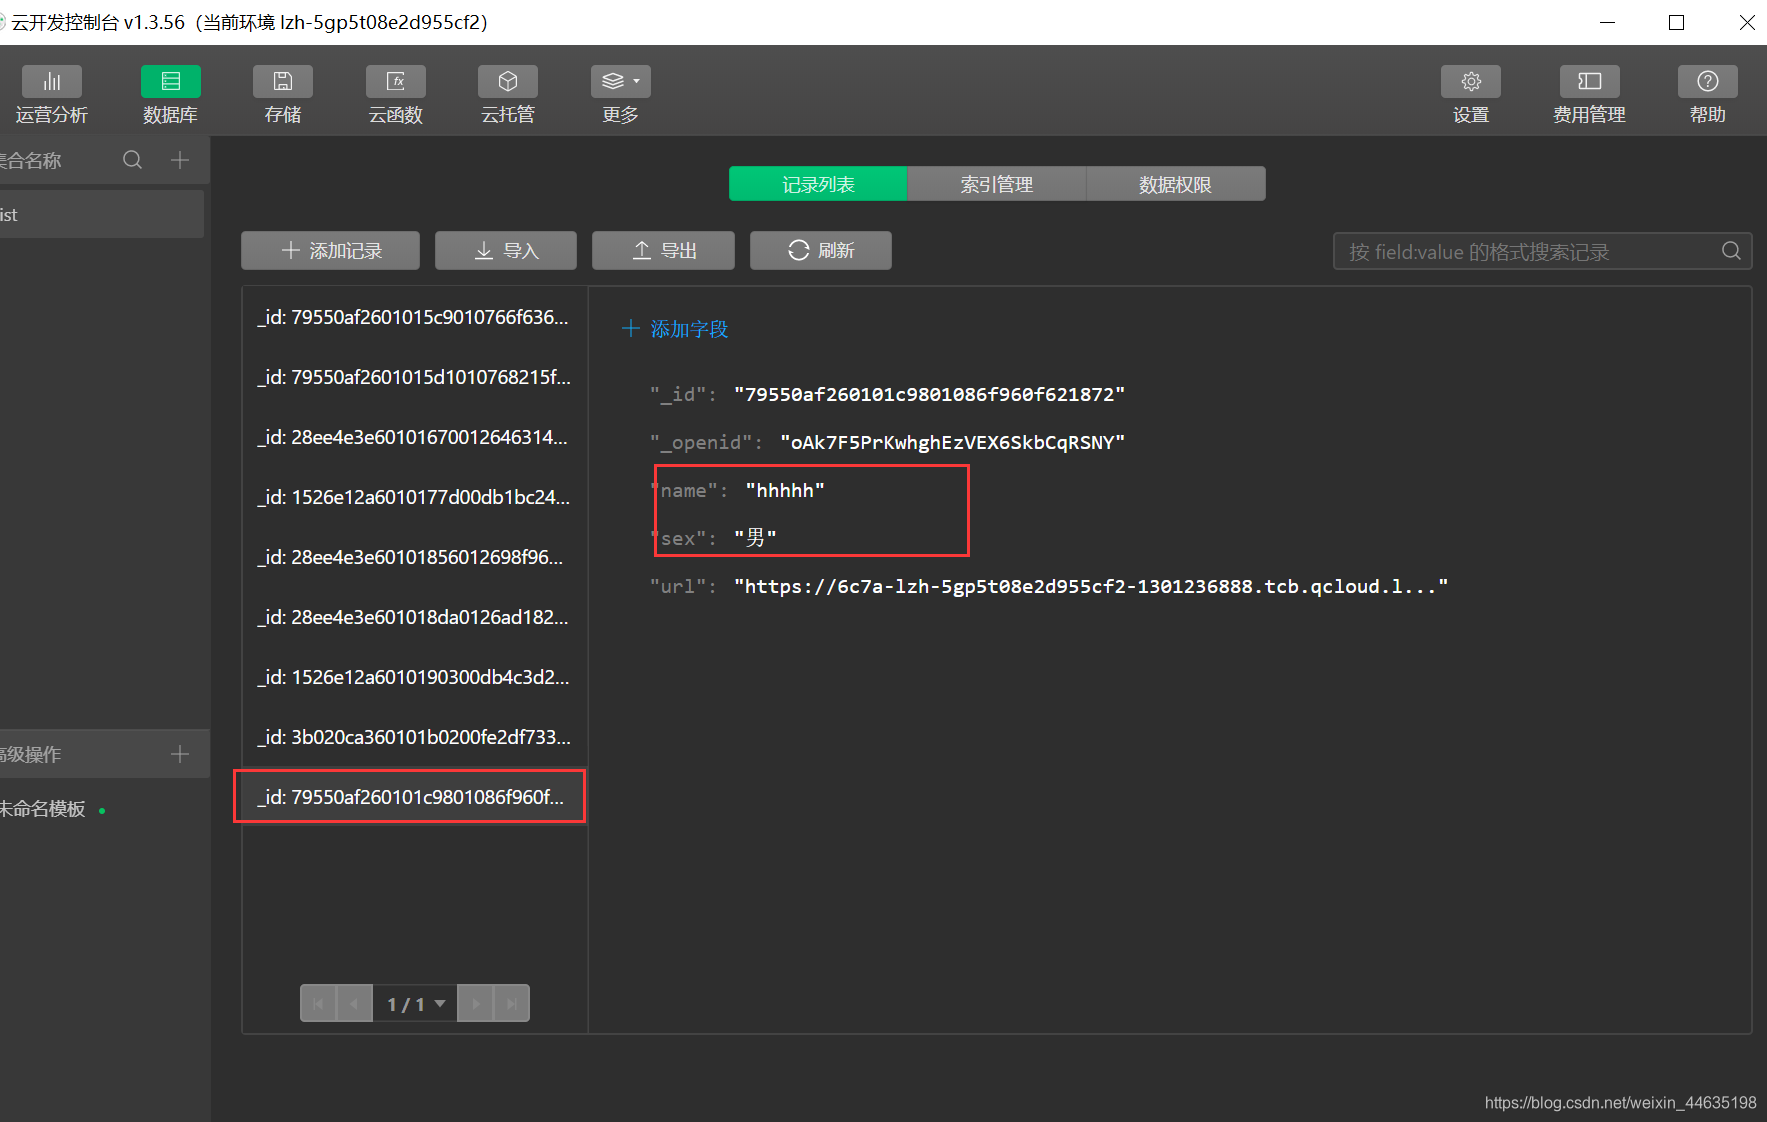1767x1122 pixels.
Task: Open the 云函数 cloud functions section
Action: [x=396, y=95]
